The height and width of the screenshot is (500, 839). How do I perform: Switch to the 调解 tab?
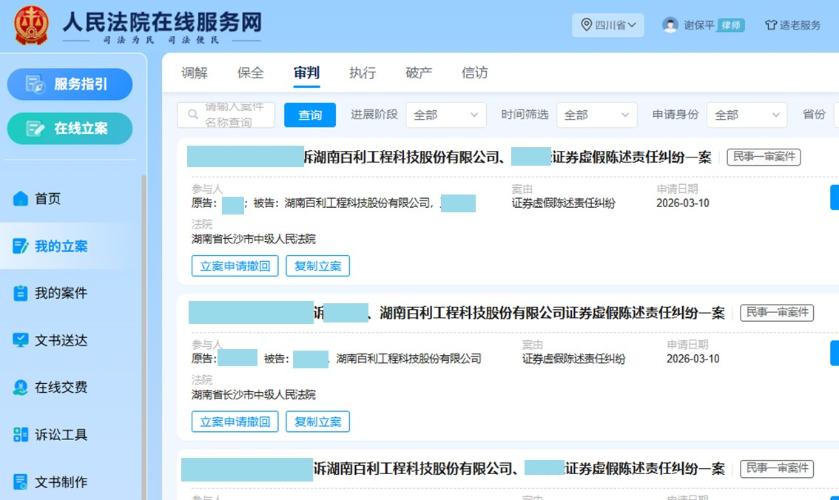[x=194, y=73]
